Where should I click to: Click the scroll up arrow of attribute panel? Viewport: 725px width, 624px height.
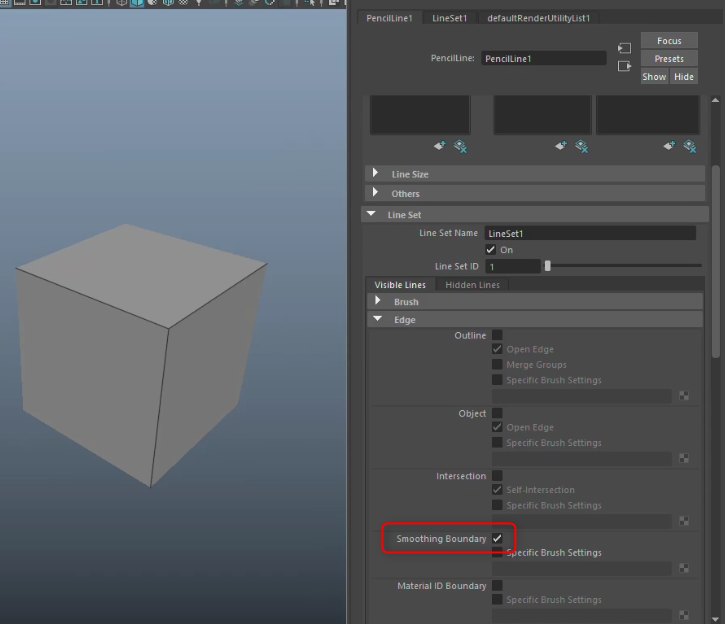(x=715, y=100)
